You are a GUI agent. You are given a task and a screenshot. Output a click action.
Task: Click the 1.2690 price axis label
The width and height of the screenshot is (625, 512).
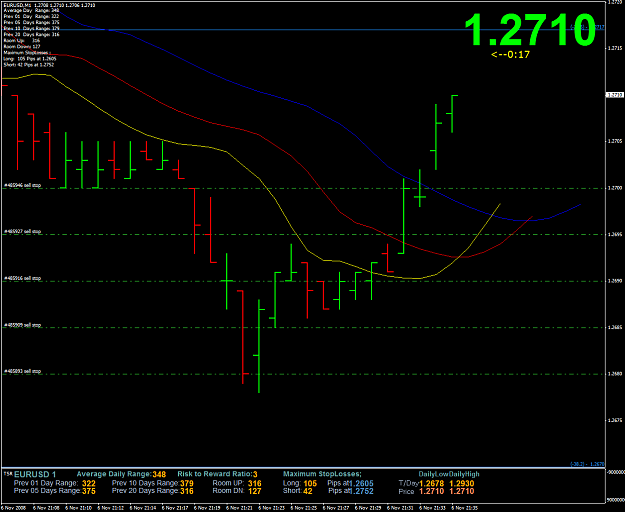614,281
